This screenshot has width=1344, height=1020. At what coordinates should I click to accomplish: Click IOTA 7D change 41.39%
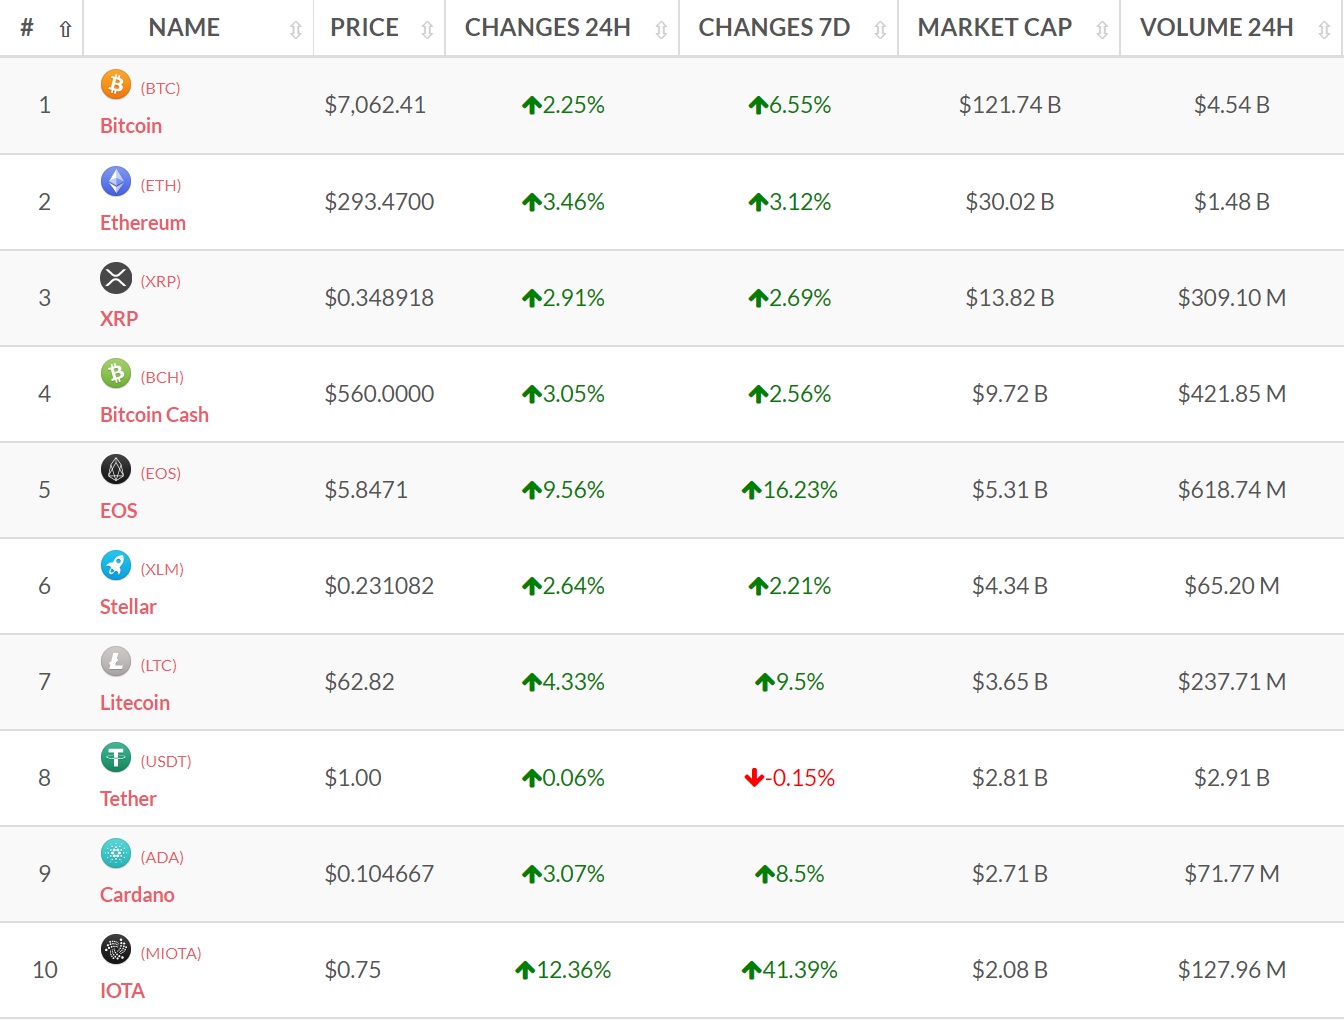coord(789,970)
